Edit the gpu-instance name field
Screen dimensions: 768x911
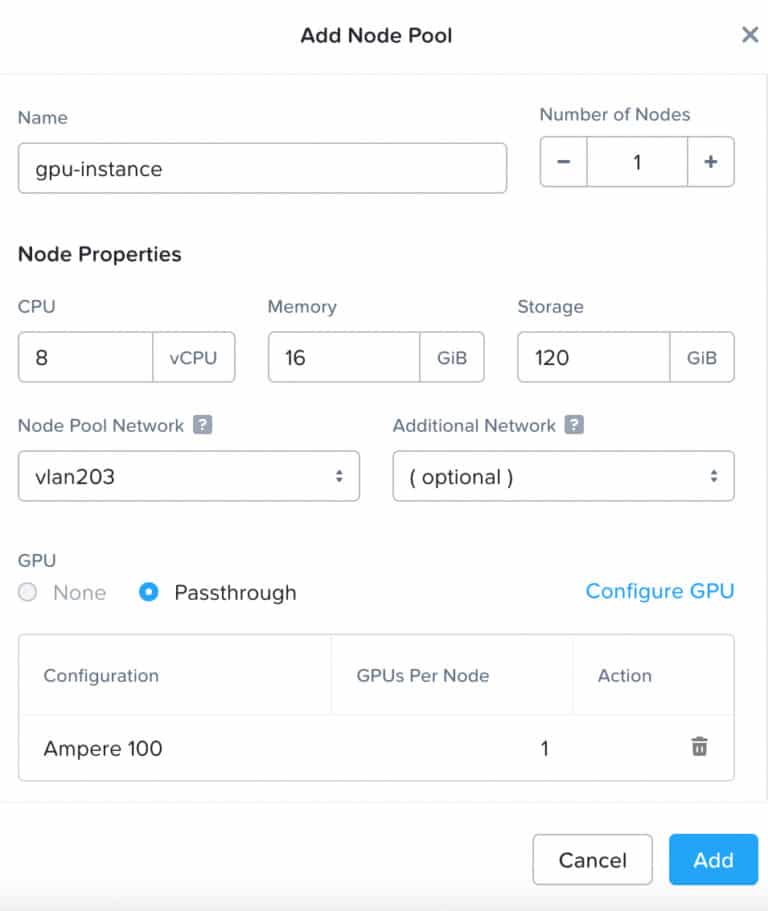(263, 168)
